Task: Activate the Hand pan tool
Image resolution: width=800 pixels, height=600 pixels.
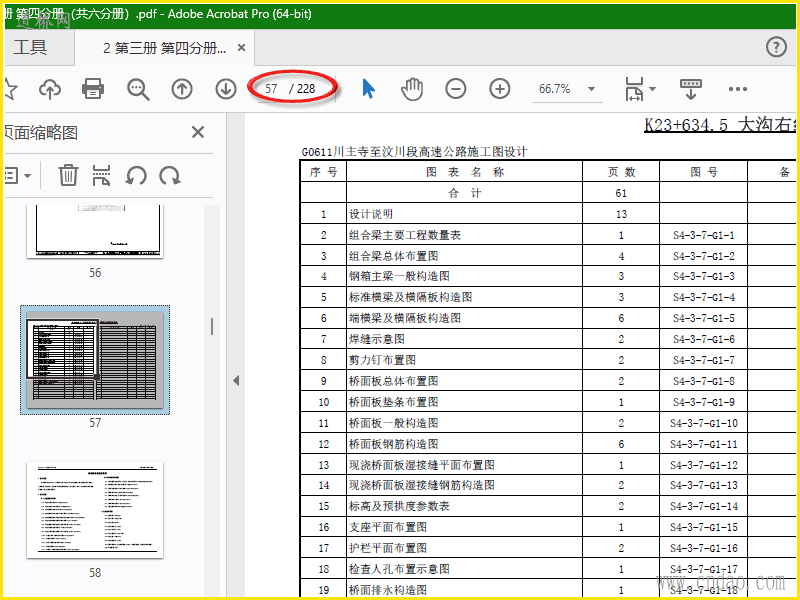Action: click(x=412, y=89)
